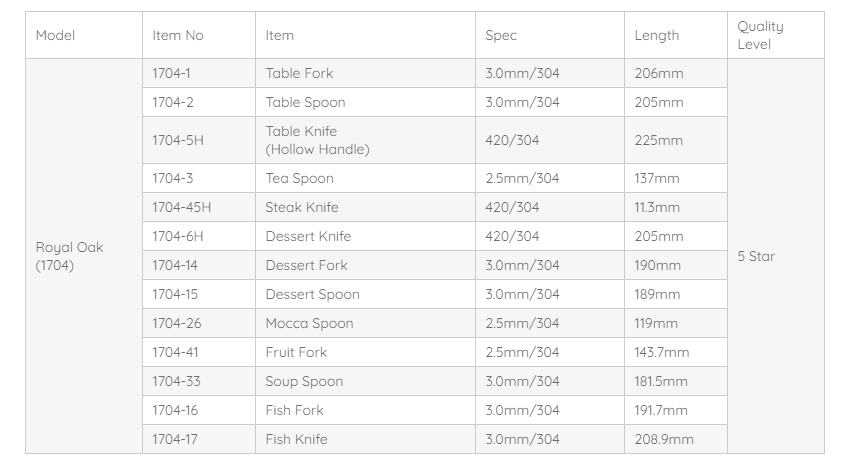Click the Mocca Spoon item cell
Viewport: 843px width, 460px height.
tap(309, 323)
